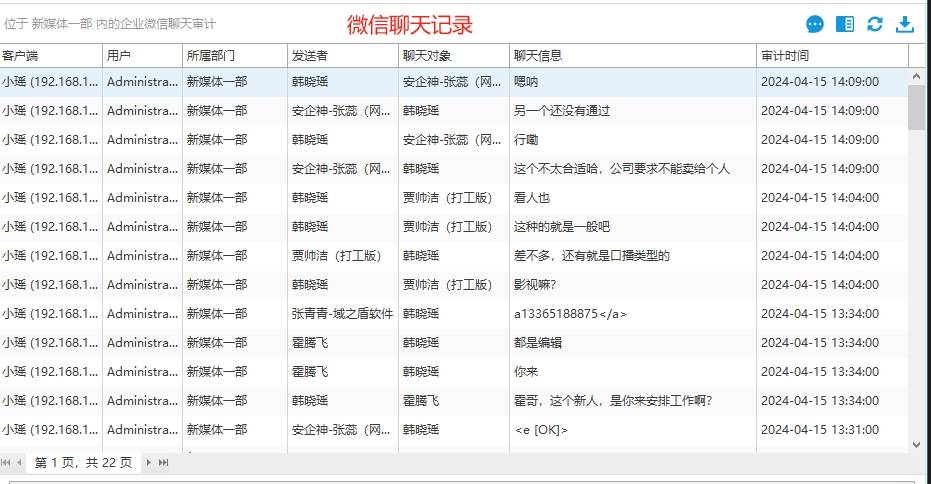Select the message 都是编辑

pos(537,343)
